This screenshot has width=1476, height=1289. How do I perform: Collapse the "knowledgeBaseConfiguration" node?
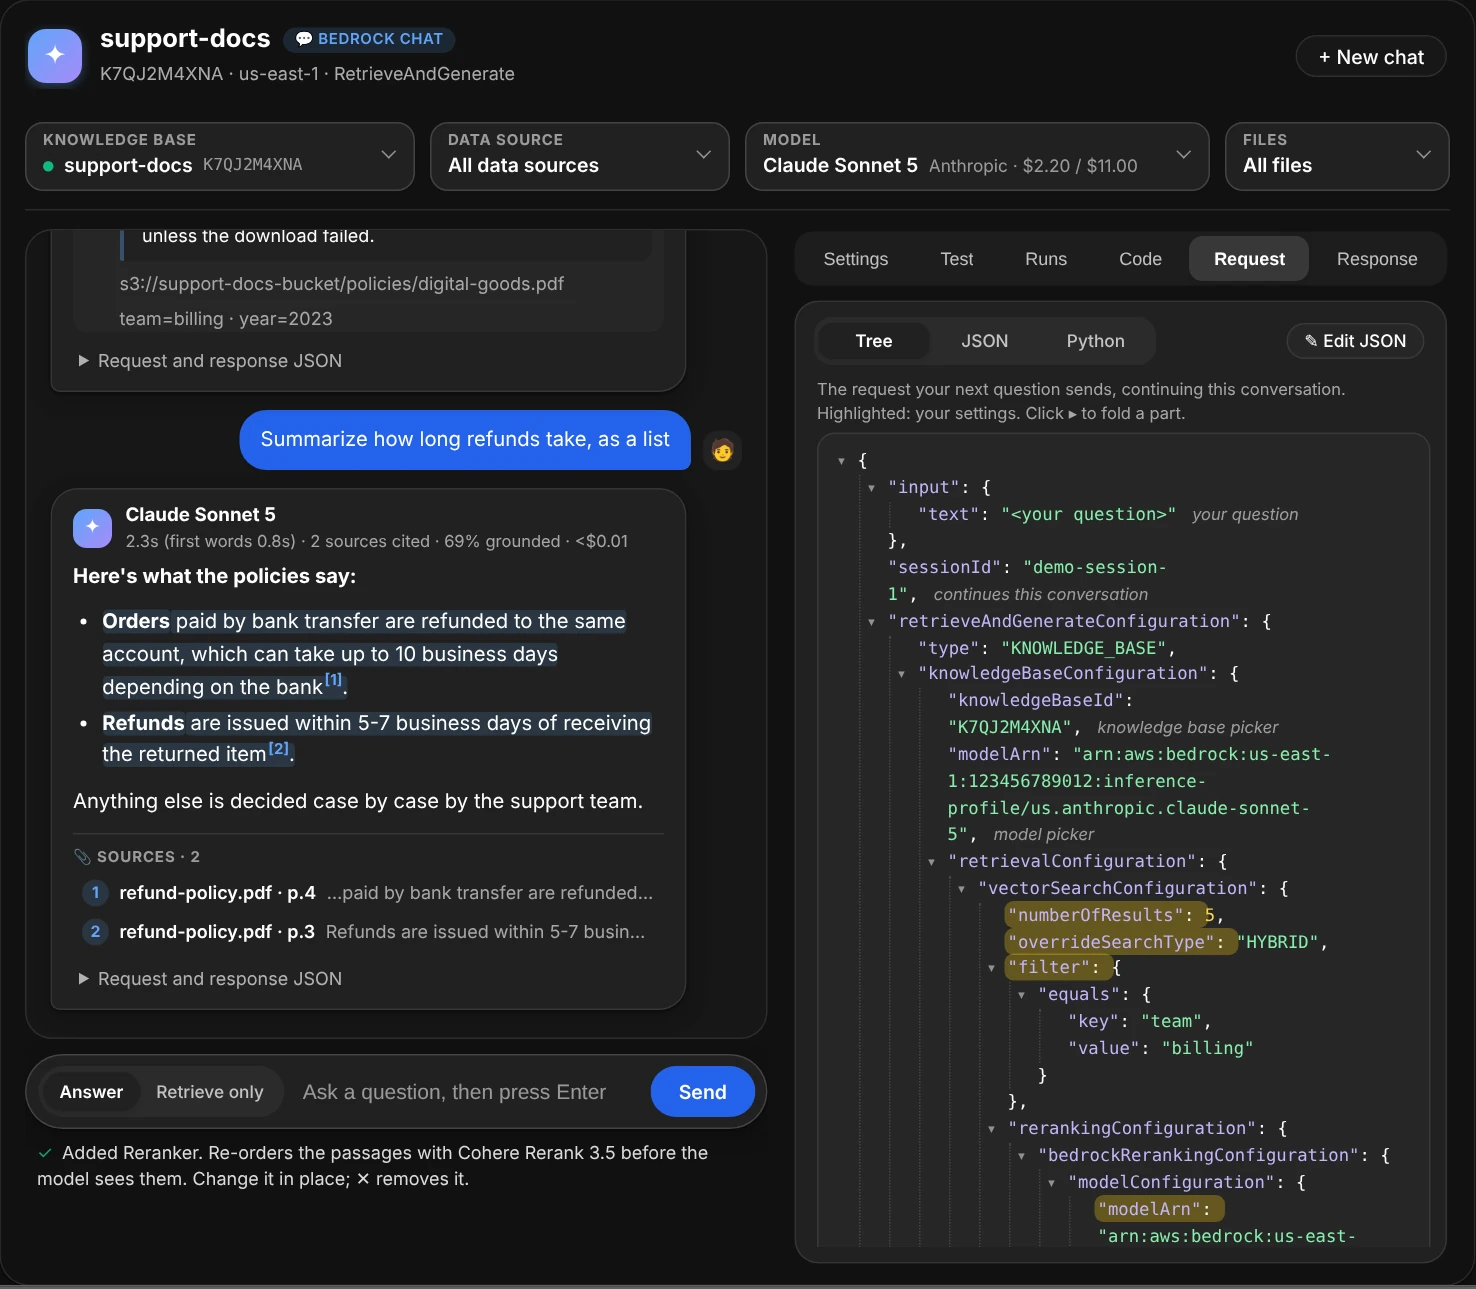pos(901,674)
